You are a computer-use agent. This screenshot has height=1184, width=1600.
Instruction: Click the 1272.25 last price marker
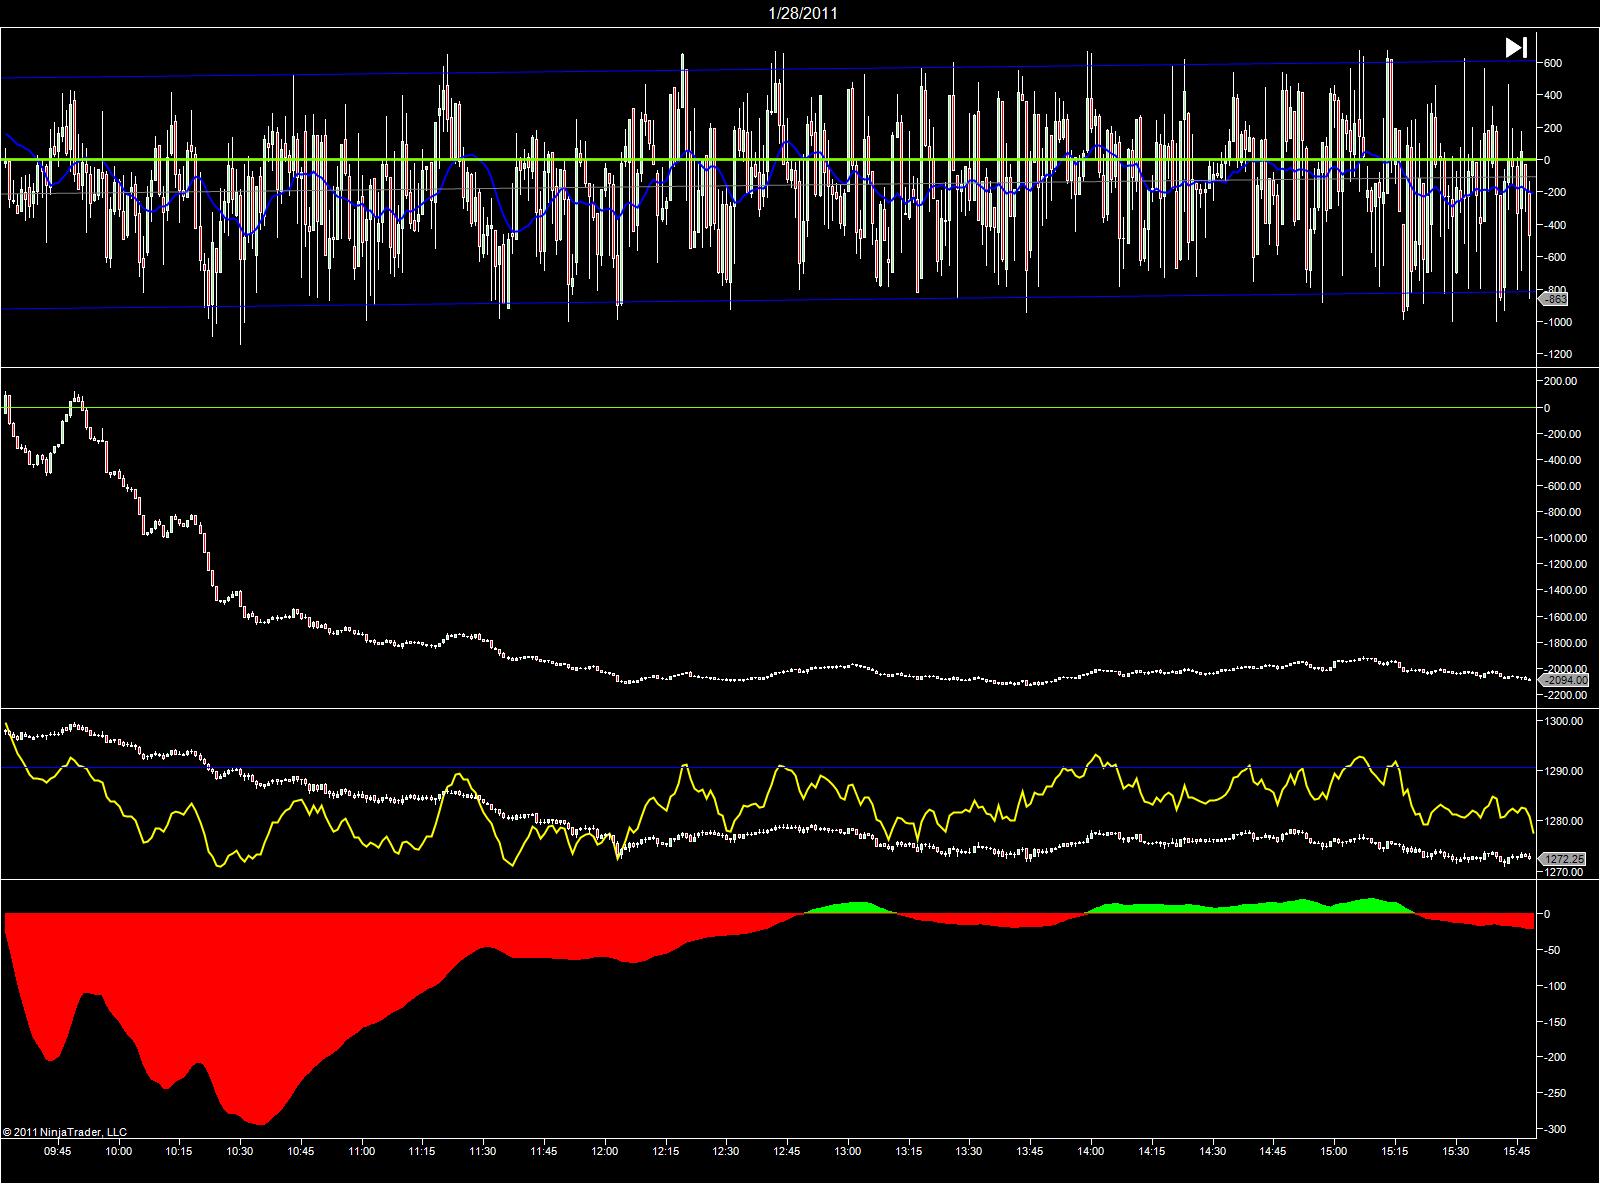pyautogui.click(x=1563, y=858)
